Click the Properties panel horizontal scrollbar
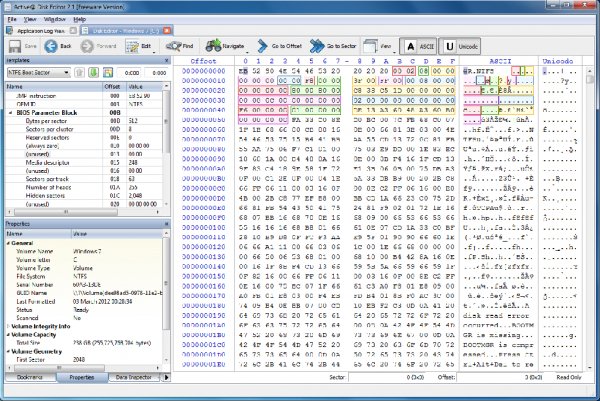Viewport: 600px width, 401px height. [83, 368]
